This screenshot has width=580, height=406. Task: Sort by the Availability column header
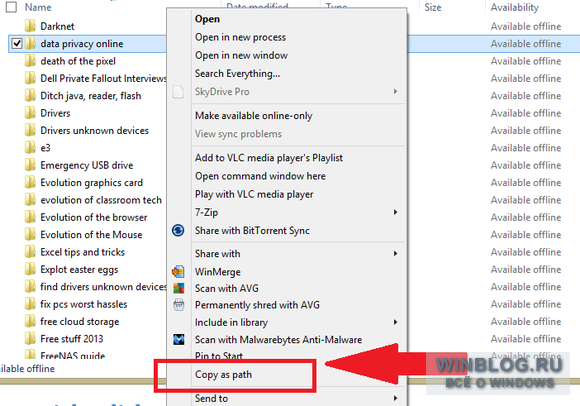(x=515, y=7)
